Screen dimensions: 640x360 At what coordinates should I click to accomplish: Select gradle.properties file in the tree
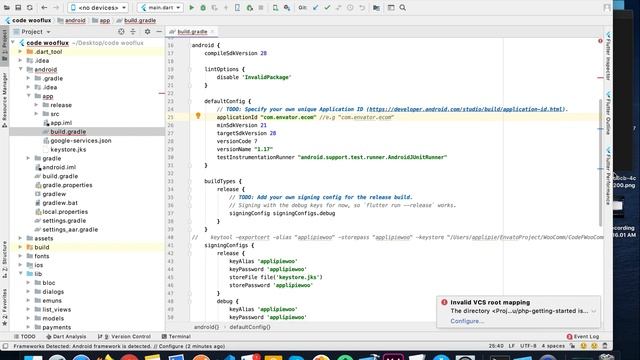click(x=67, y=185)
